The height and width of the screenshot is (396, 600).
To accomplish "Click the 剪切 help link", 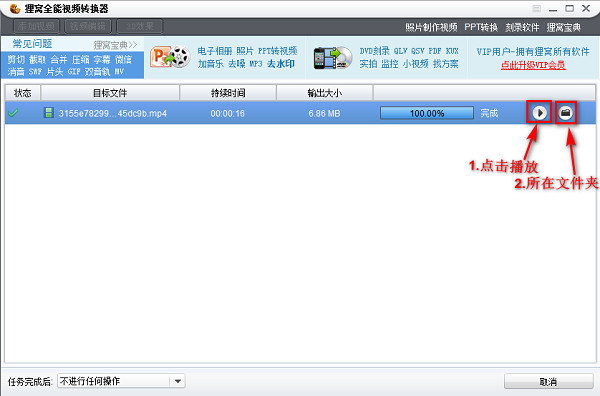I will point(16,60).
